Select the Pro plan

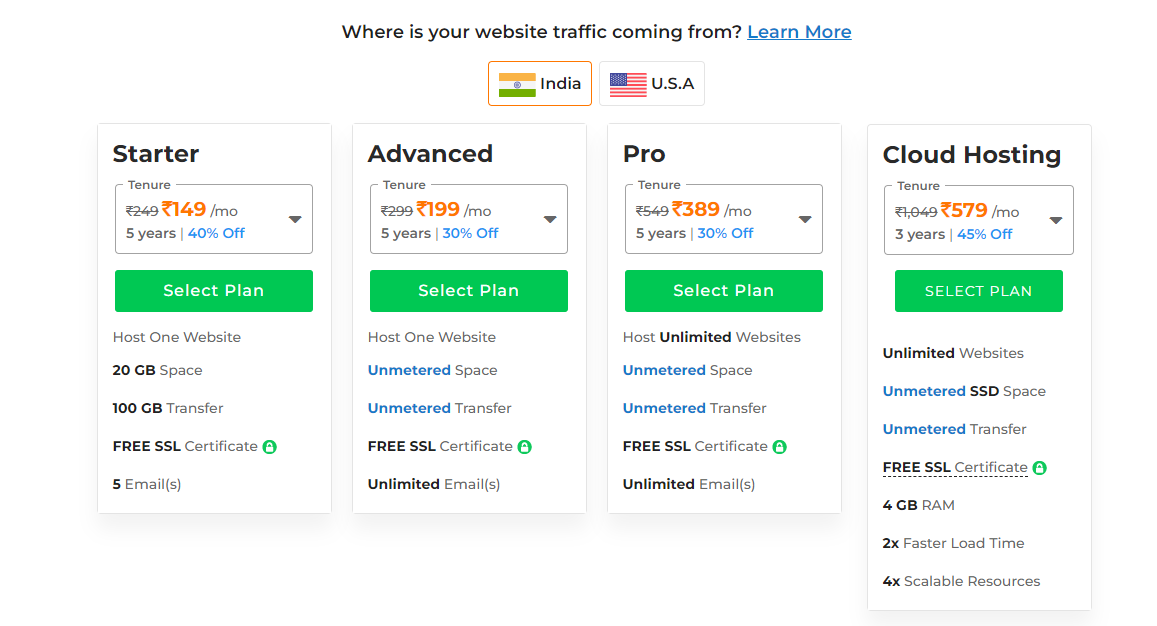click(x=724, y=291)
